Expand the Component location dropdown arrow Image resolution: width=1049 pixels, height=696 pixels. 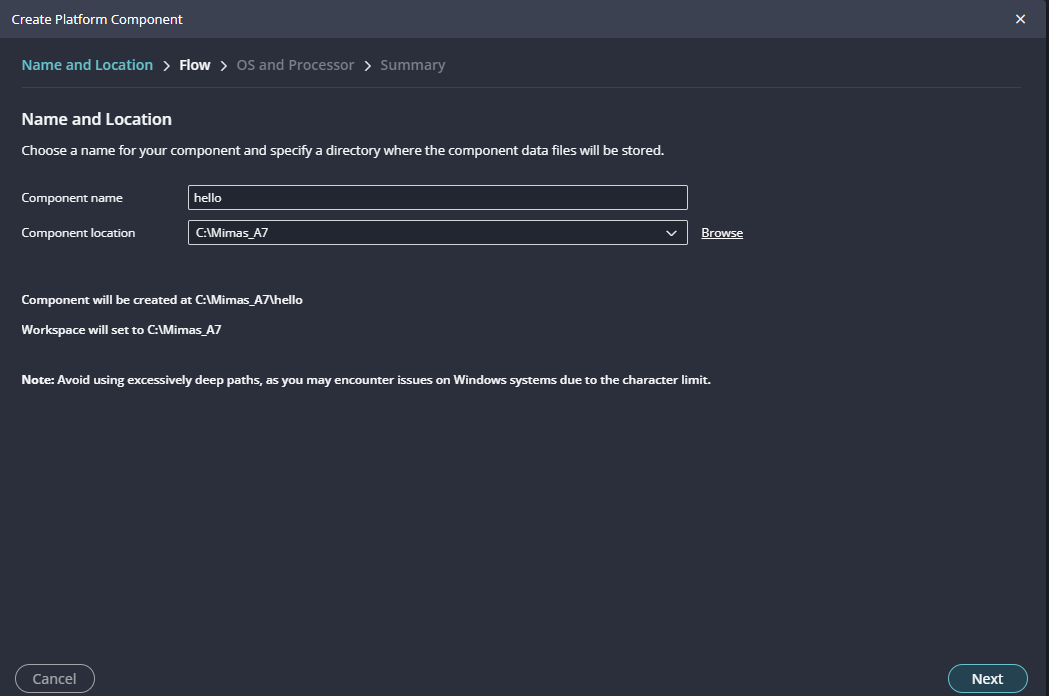click(x=671, y=233)
